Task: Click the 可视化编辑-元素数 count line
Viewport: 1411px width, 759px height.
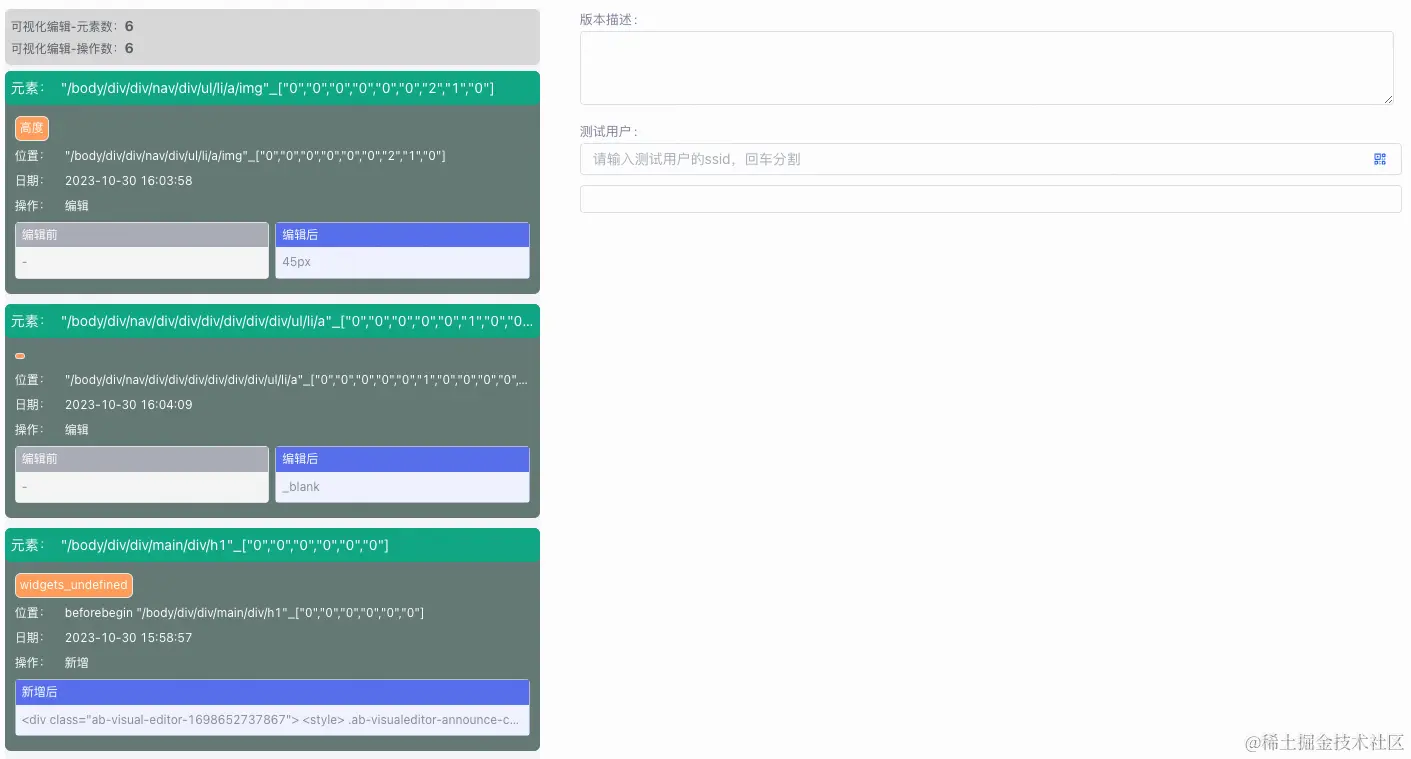Action: (x=72, y=27)
